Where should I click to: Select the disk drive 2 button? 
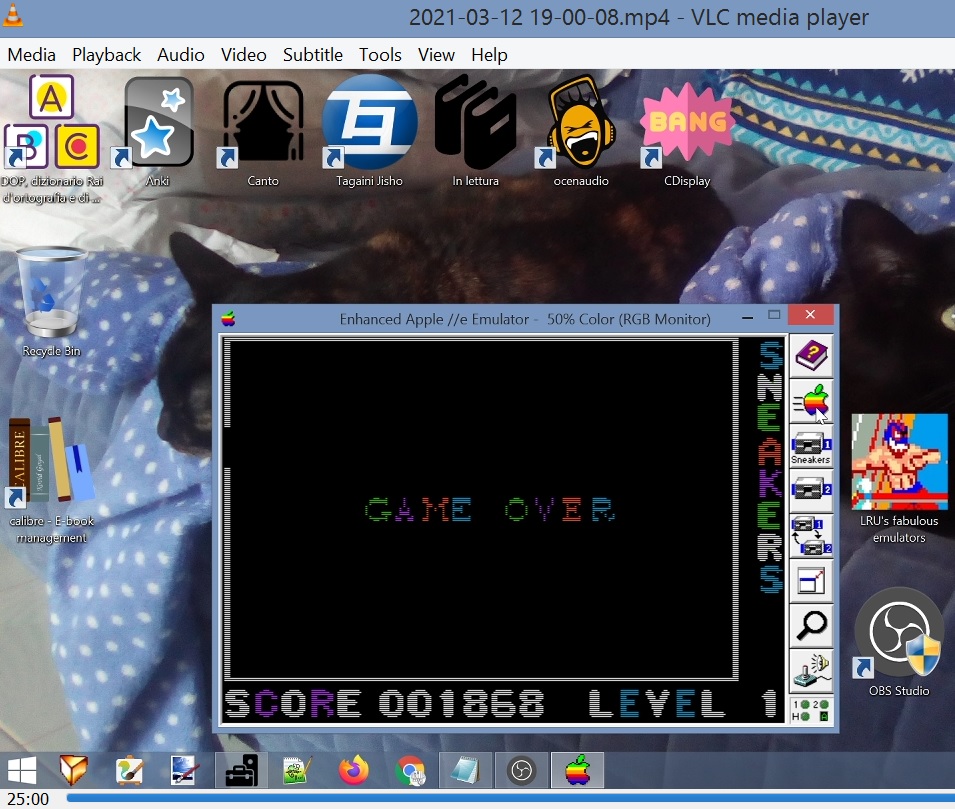811,489
